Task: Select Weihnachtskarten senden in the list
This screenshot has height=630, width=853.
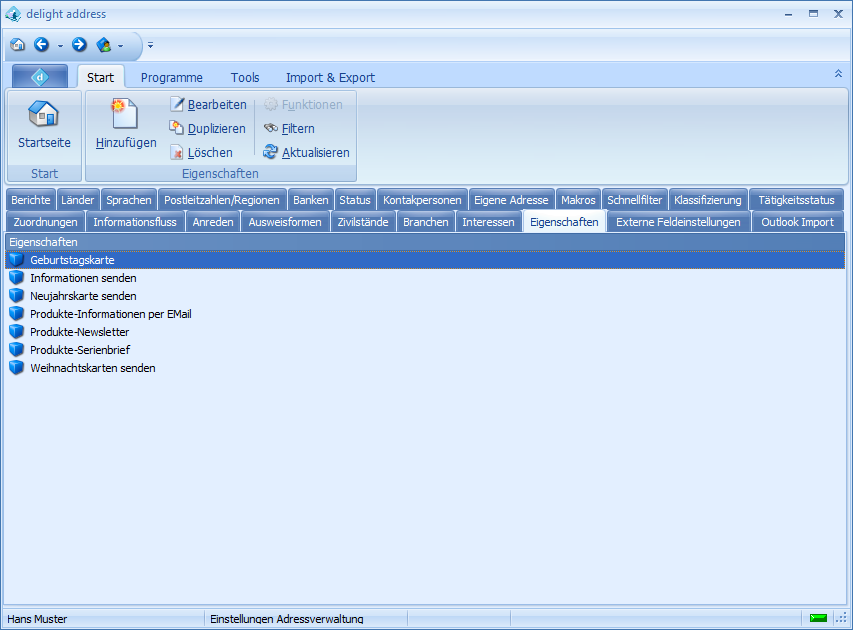Action: click(92, 368)
